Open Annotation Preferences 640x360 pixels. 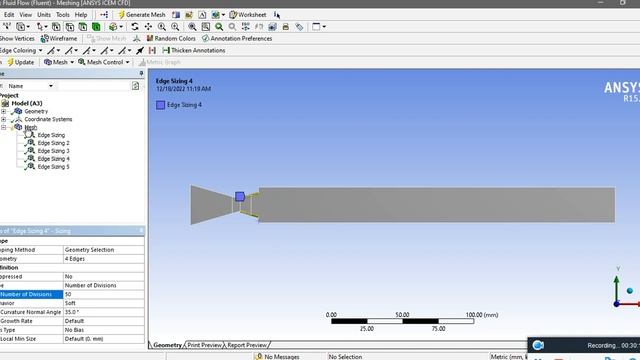coord(237,38)
